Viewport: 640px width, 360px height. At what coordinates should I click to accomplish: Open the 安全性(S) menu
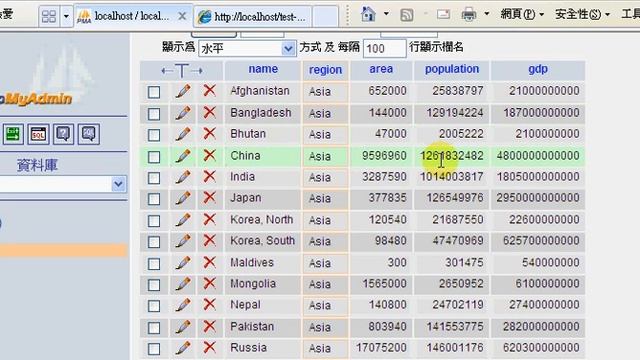pyautogui.click(x=582, y=14)
